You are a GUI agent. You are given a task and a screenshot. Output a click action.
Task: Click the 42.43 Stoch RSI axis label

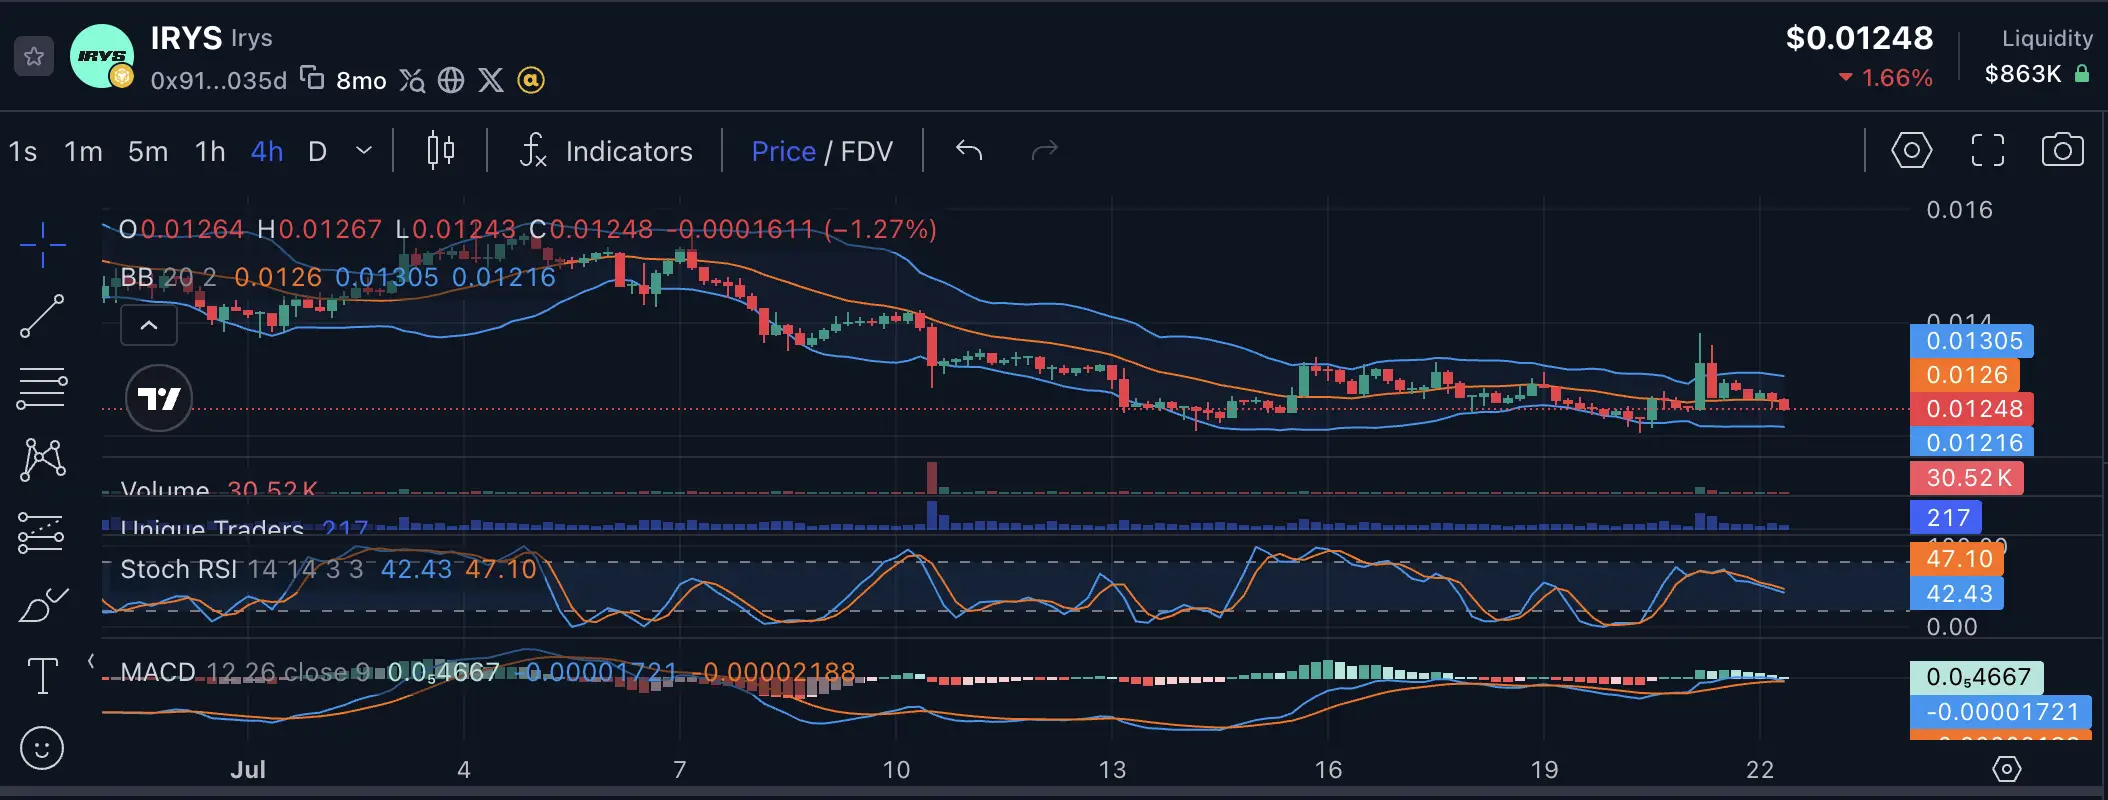pyautogui.click(x=1957, y=594)
